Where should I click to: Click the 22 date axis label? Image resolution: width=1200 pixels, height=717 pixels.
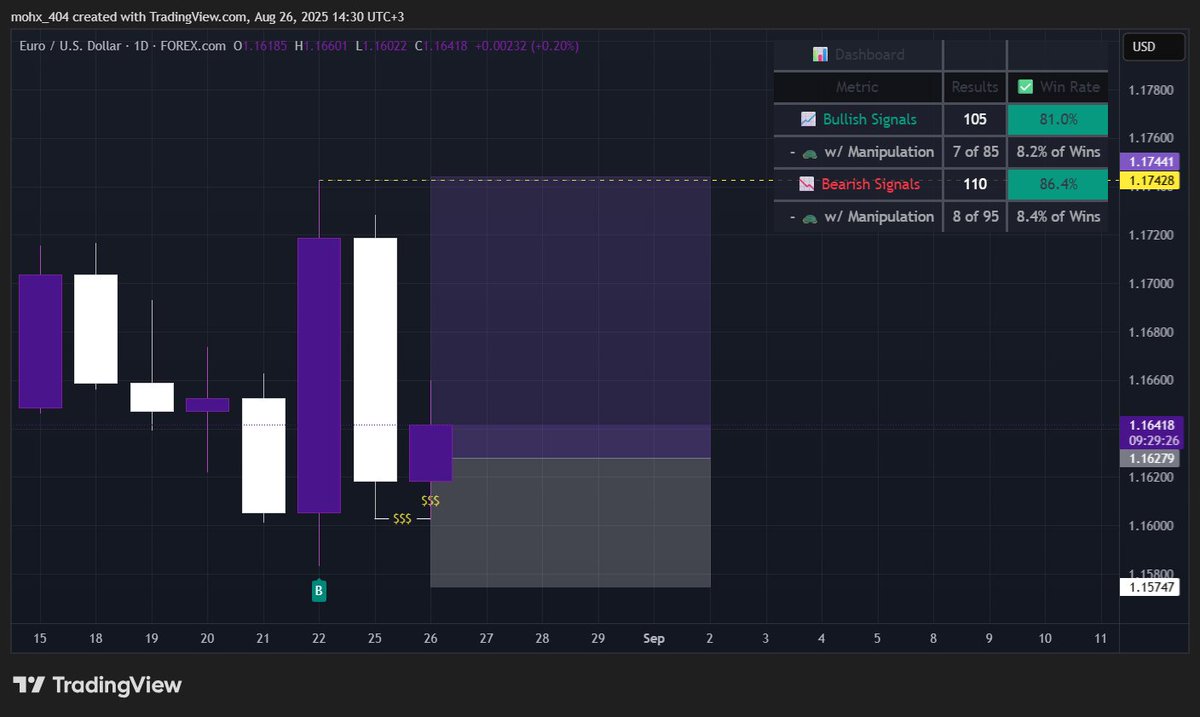[x=319, y=638]
